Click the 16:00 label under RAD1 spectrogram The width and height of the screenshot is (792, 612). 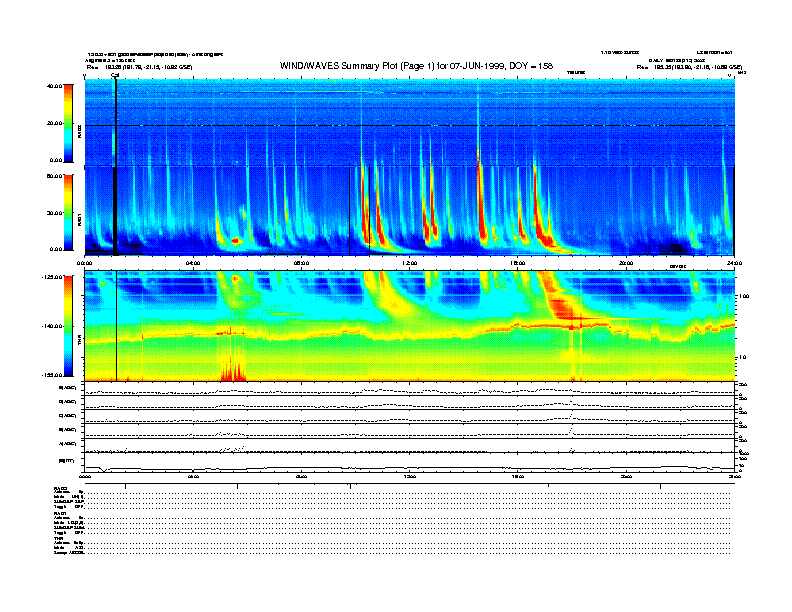point(518,263)
